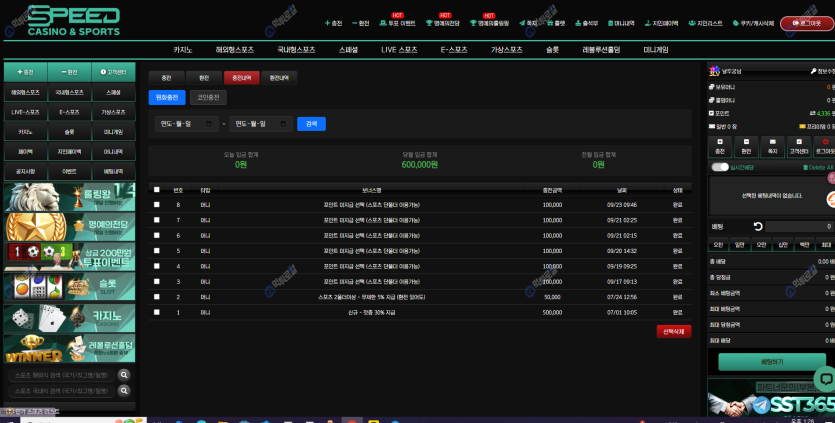Screen dimensions: 835x423
Task: Open the start date picker field
Action: click(x=188, y=124)
